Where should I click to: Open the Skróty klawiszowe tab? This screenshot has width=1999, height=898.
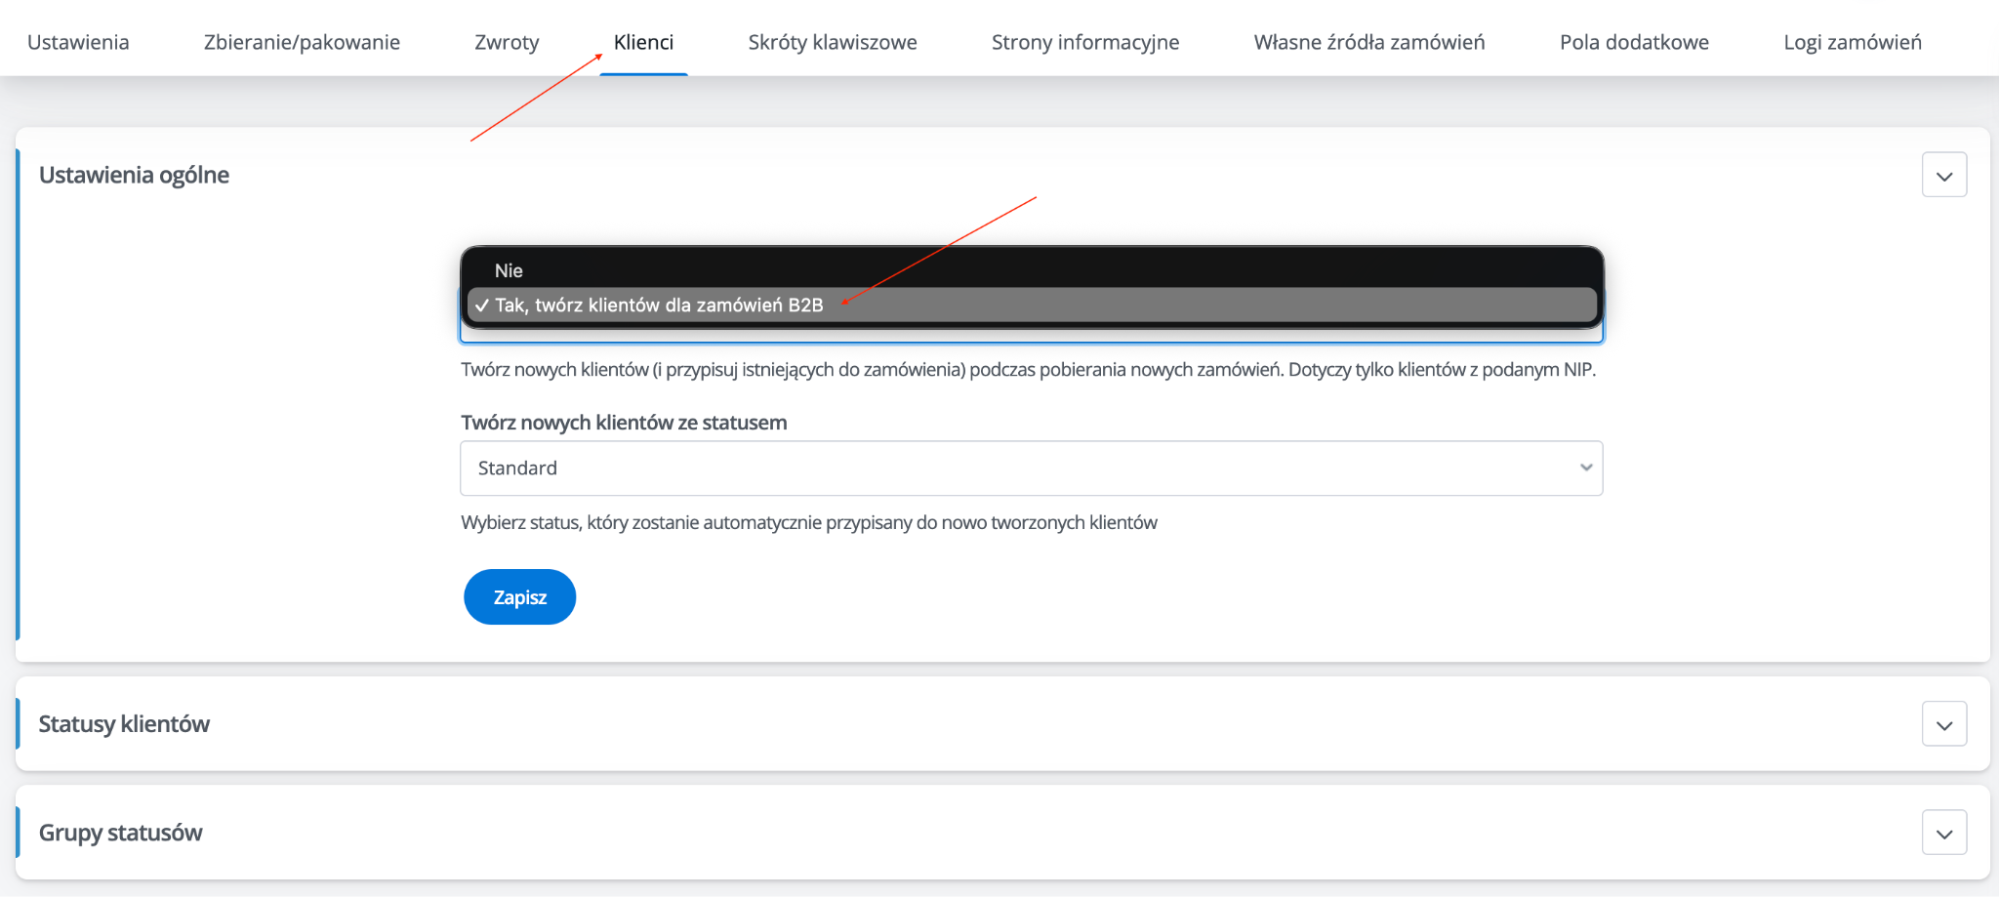[832, 42]
